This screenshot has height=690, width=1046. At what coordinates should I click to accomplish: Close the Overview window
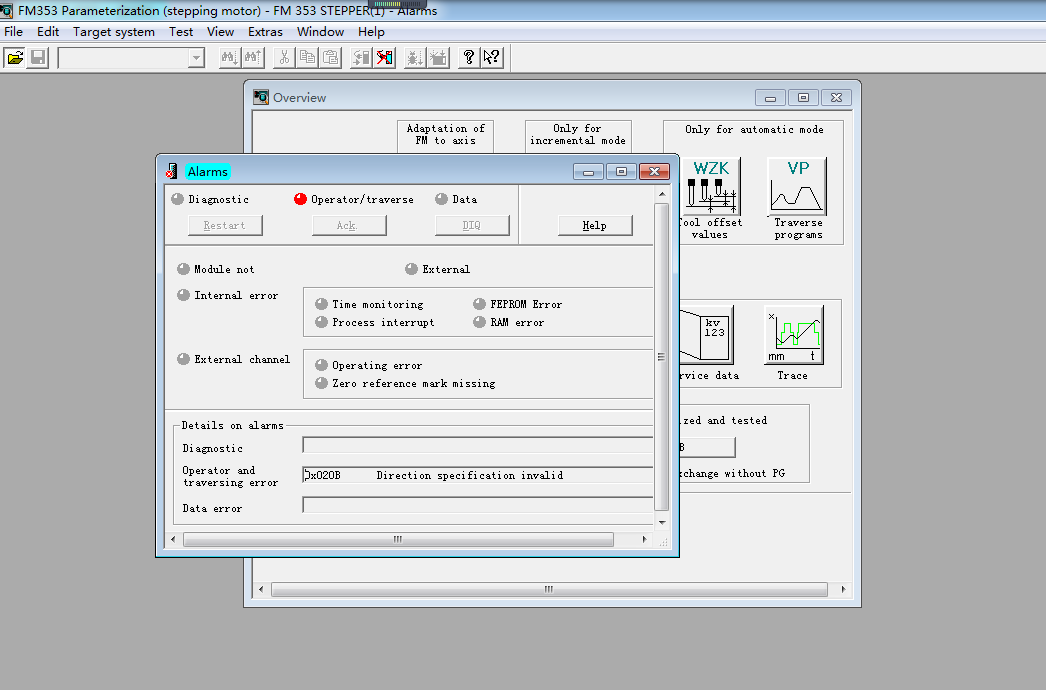pos(837,97)
